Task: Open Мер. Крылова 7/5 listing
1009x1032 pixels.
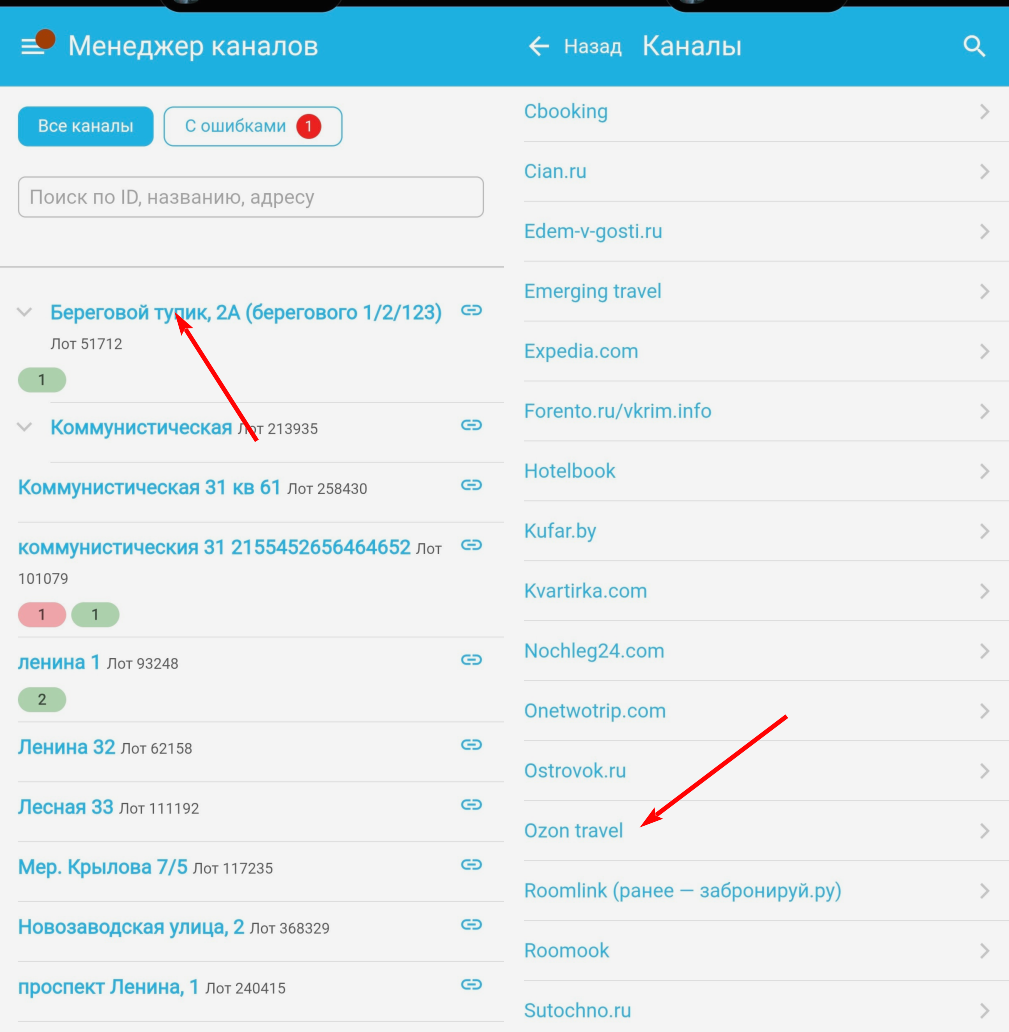Action: point(103,867)
